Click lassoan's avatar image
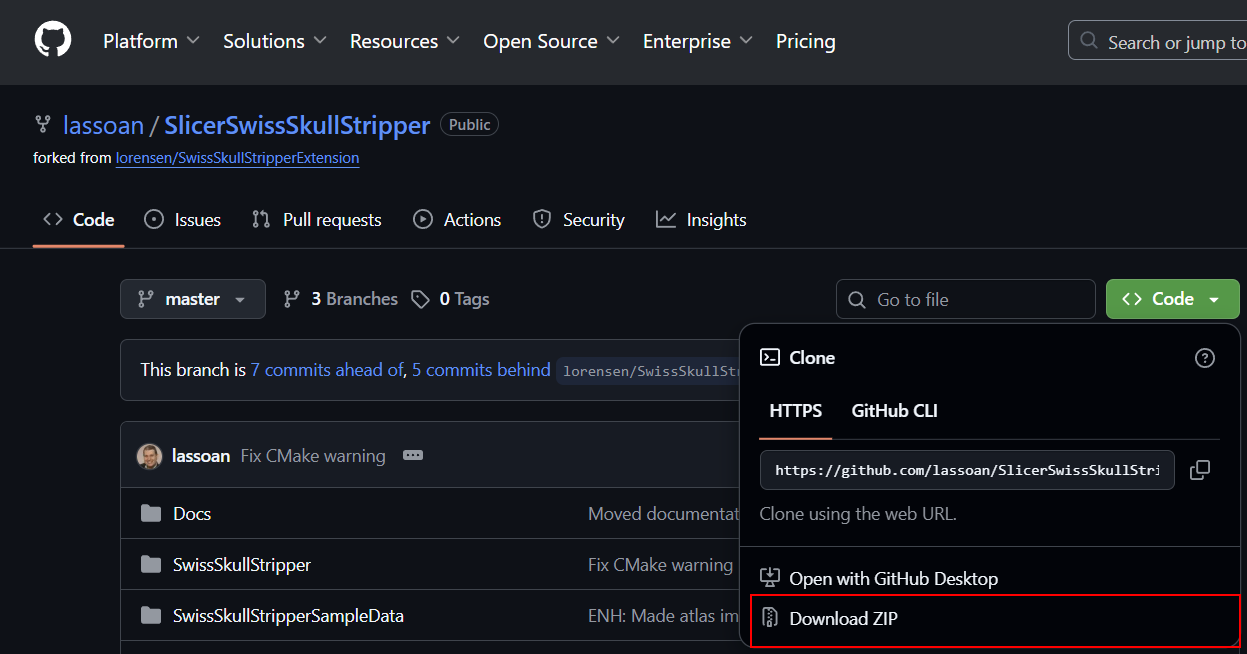This screenshot has width=1247, height=654. 149,456
